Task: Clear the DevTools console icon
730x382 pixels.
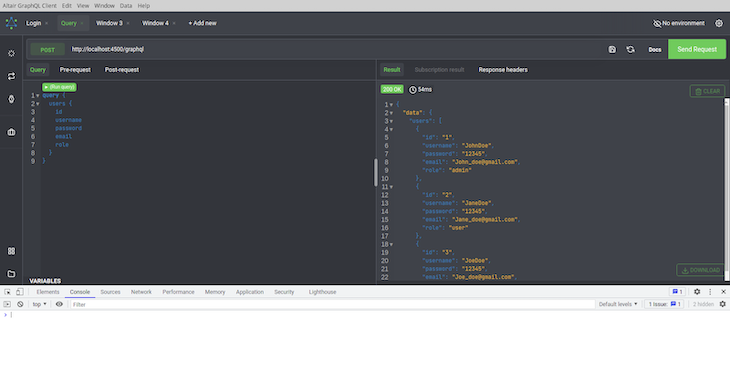Action: 20,304
